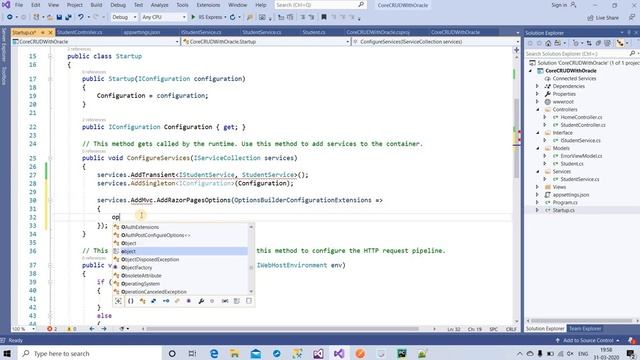Screen dimensions: 640x360
Task: Open appsettings.json in Solution Explorer
Action: pyautogui.click(x=570, y=195)
